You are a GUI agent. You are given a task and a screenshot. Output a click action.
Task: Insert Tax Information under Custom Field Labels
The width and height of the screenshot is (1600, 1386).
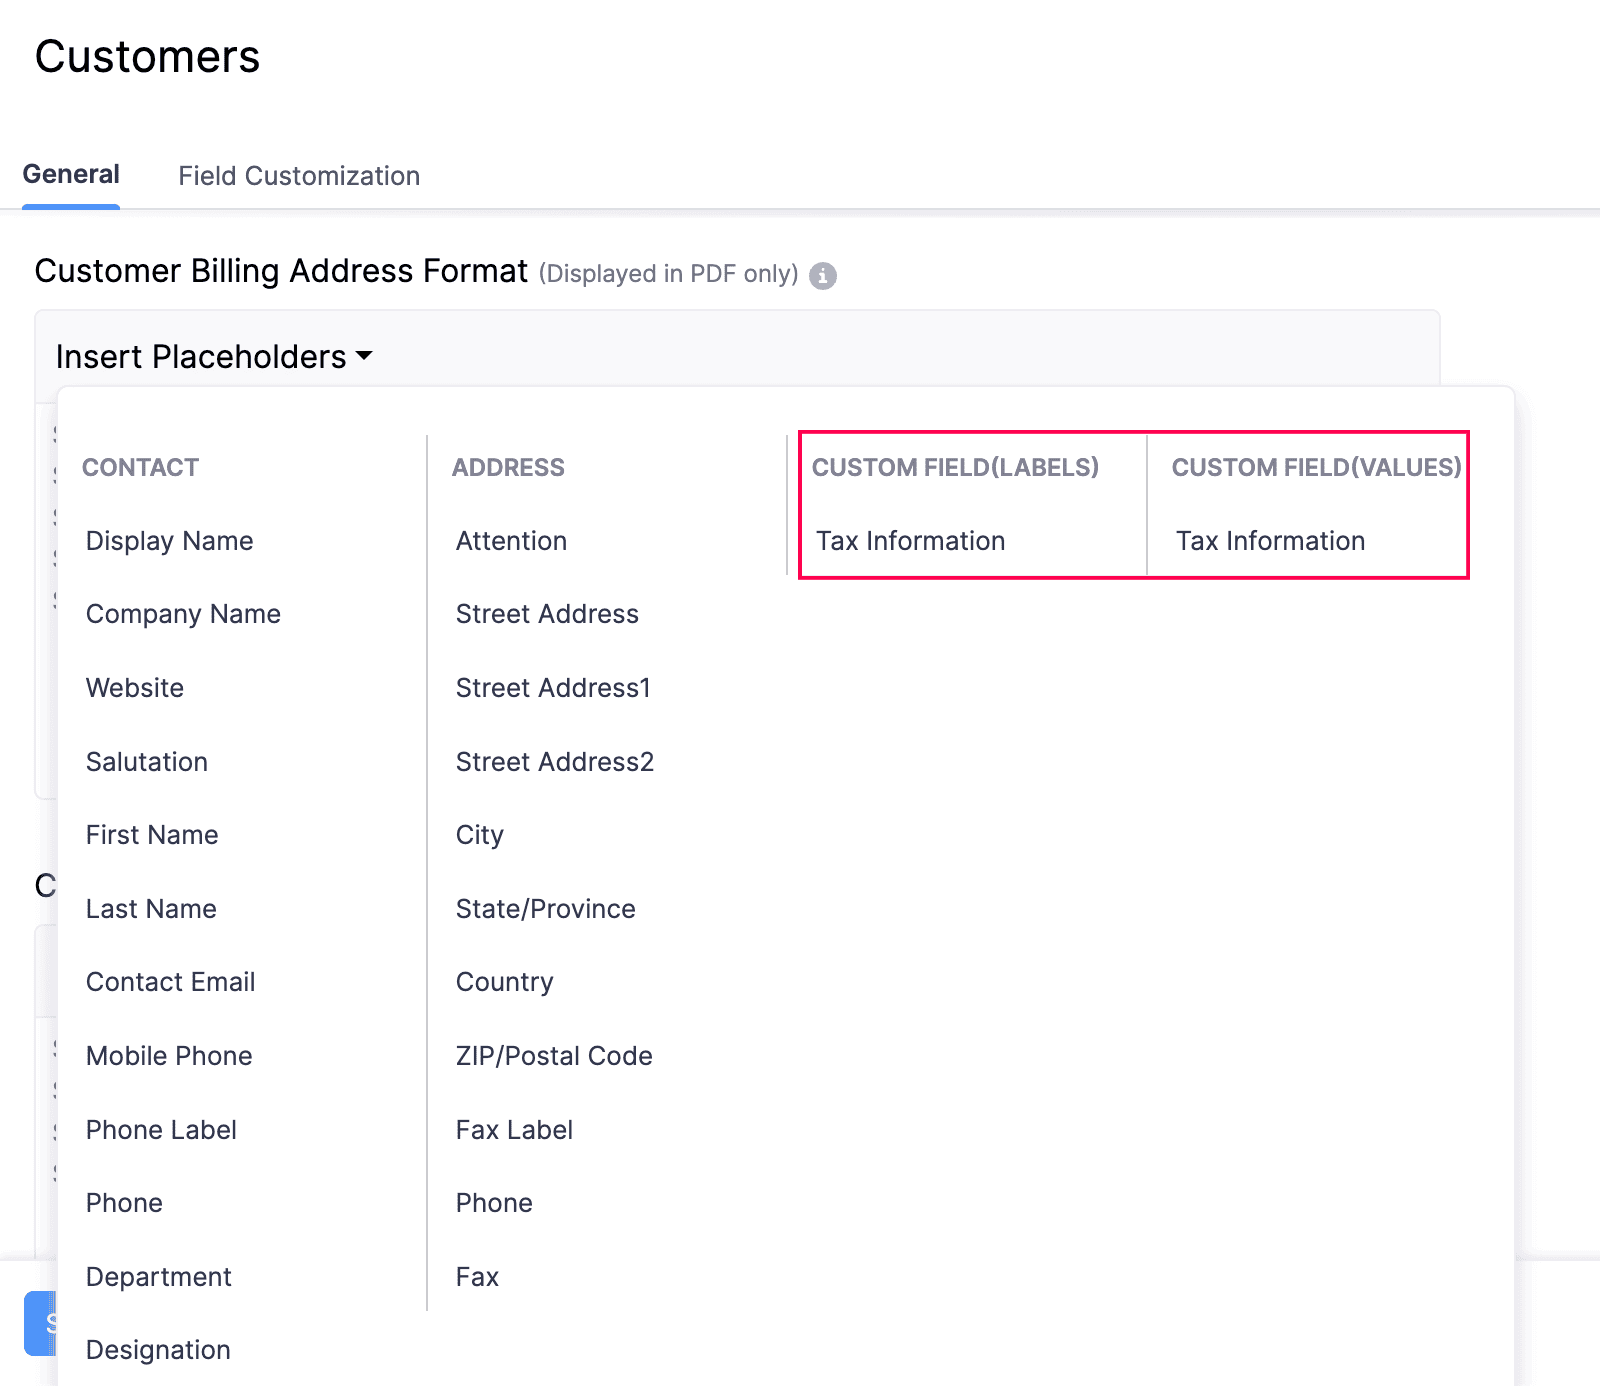click(910, 540)
